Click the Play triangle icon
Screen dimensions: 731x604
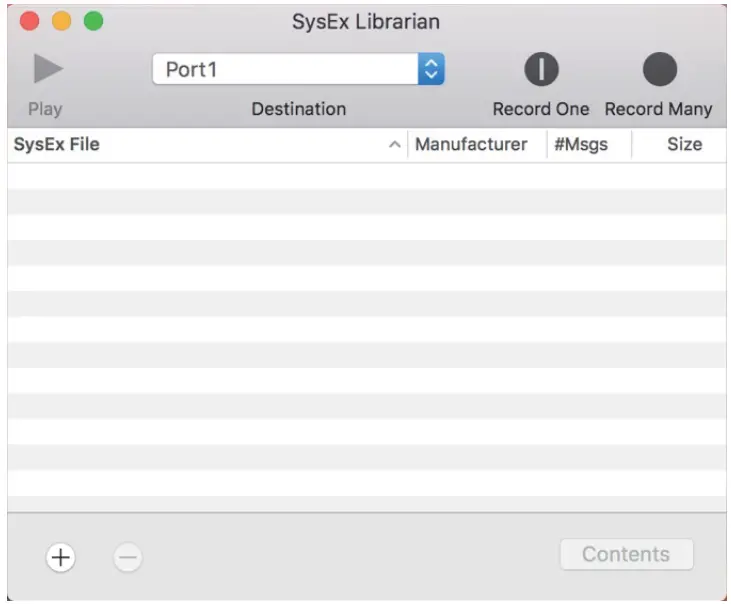48,69
